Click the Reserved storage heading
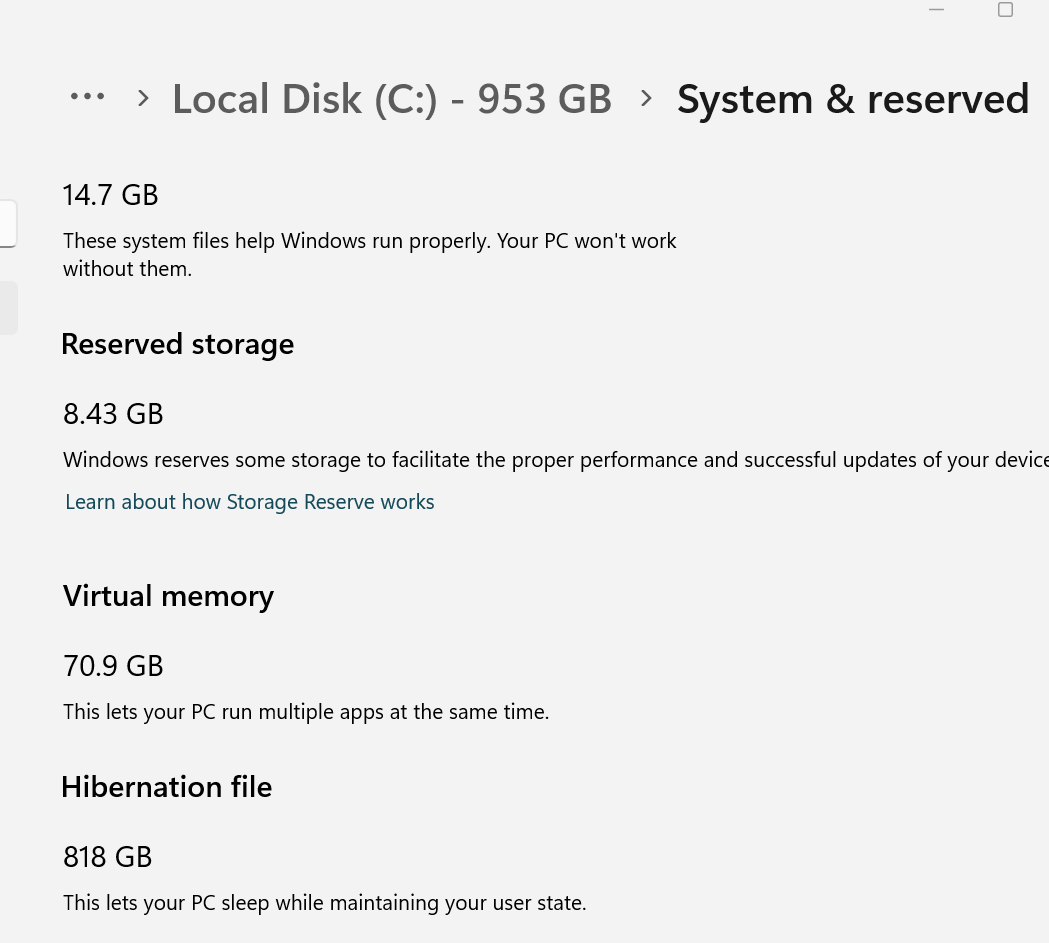Viewport: 1049px width, 943px height. pyautogui.click(x=177, y=344)
